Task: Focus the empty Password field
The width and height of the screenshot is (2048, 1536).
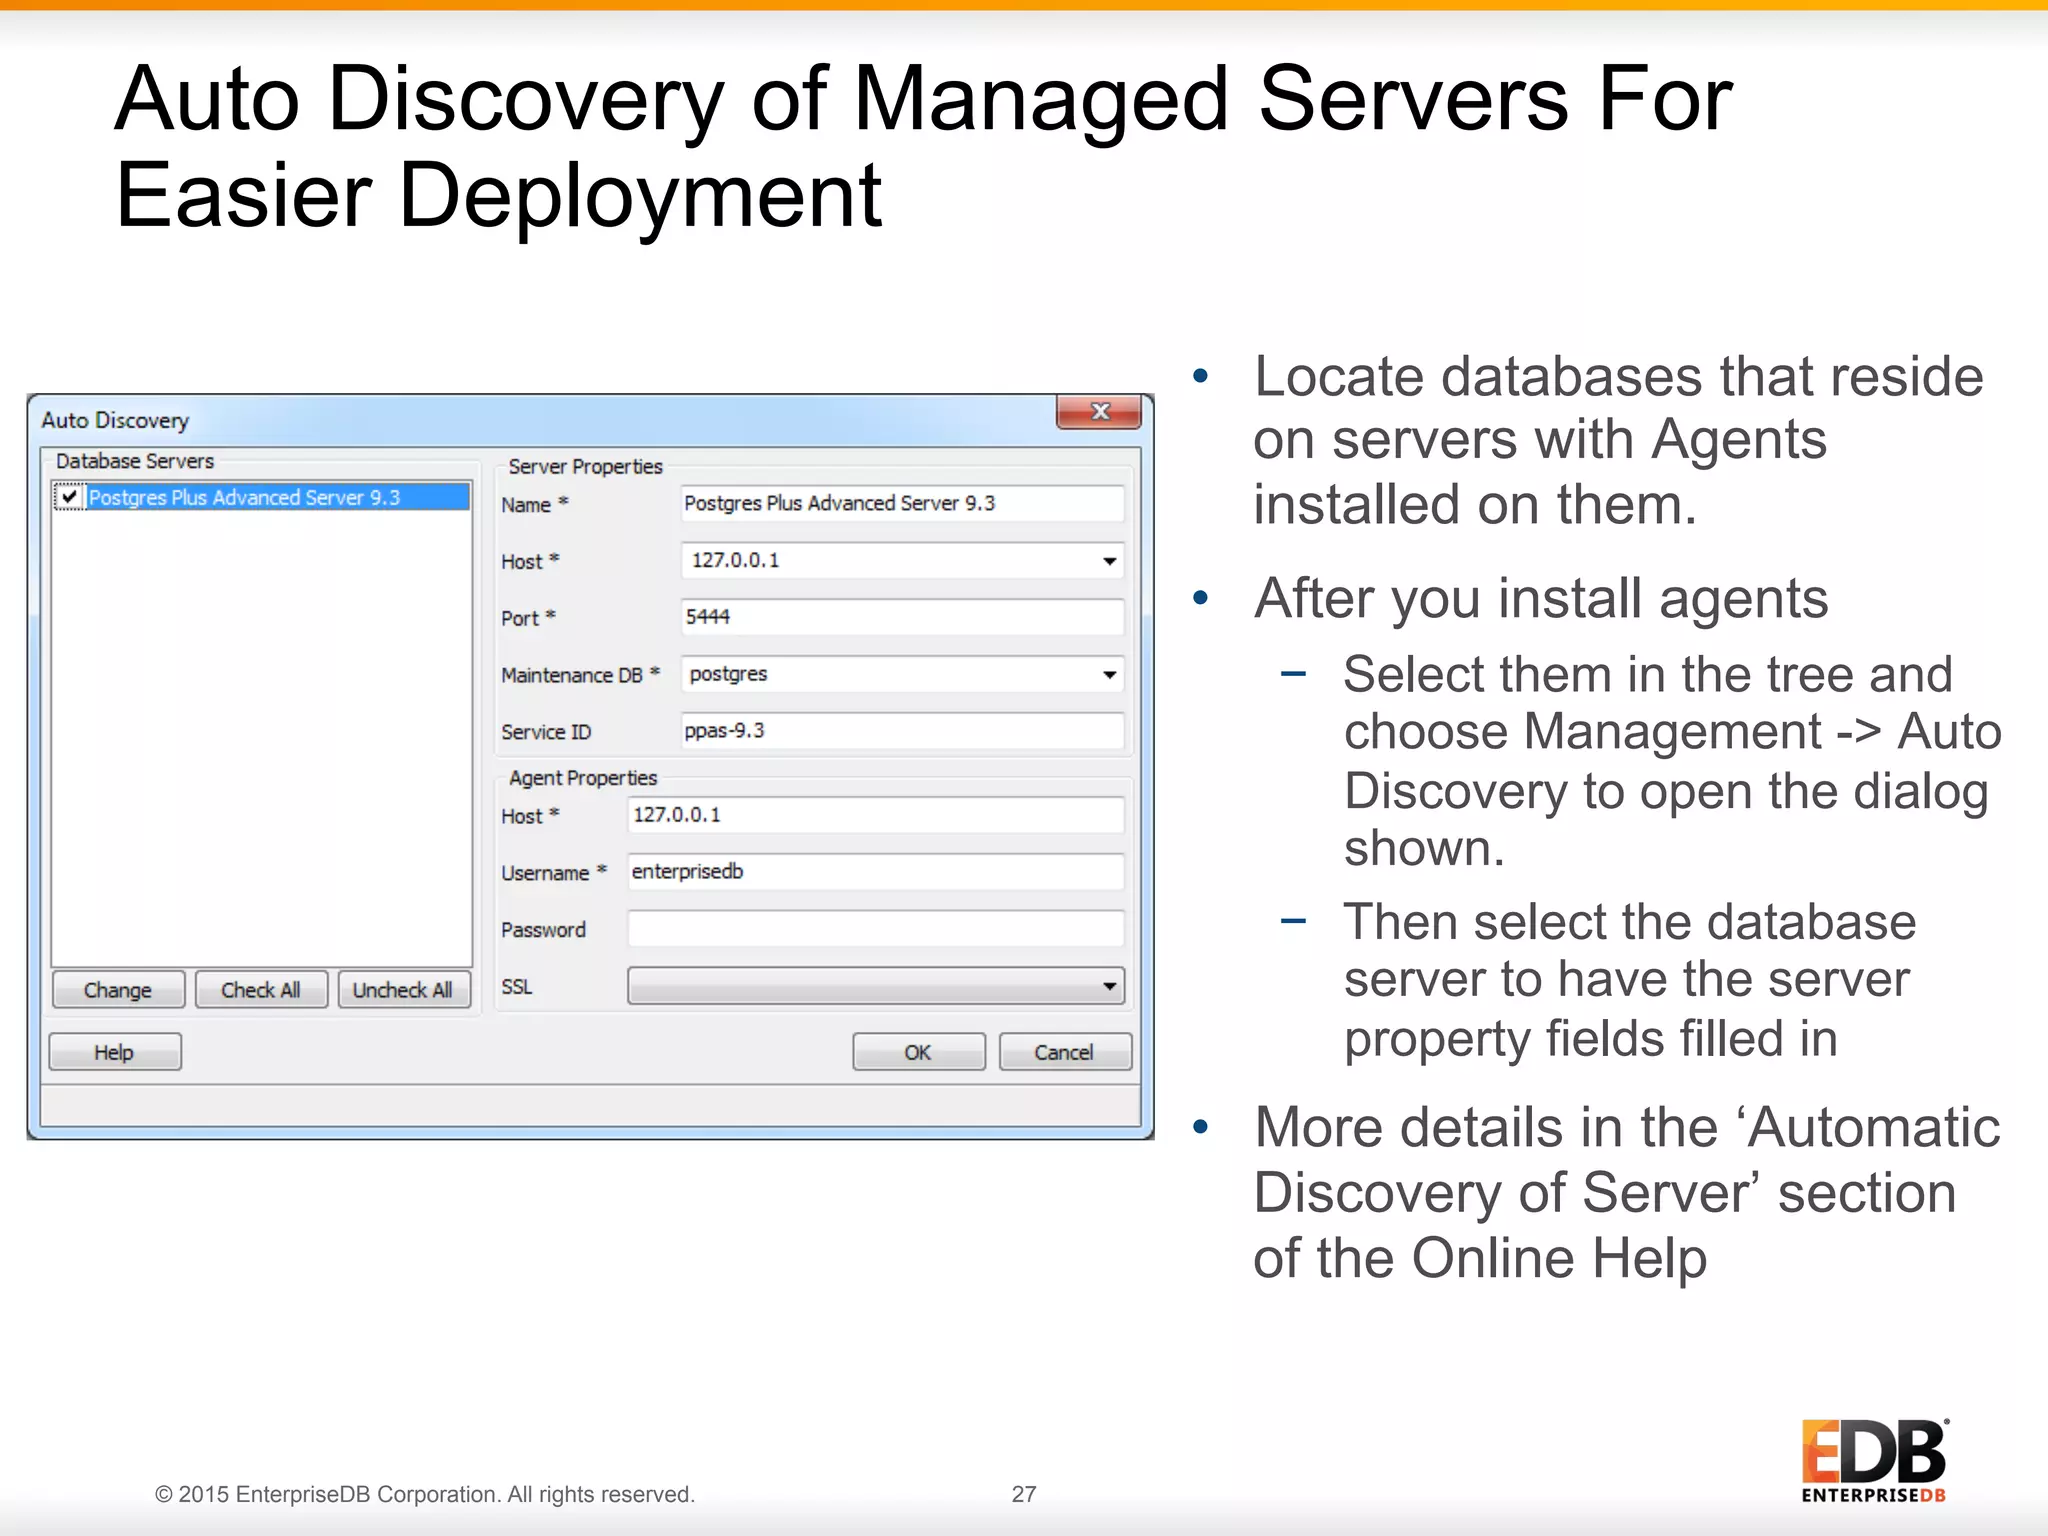Action: coord(875,929)
